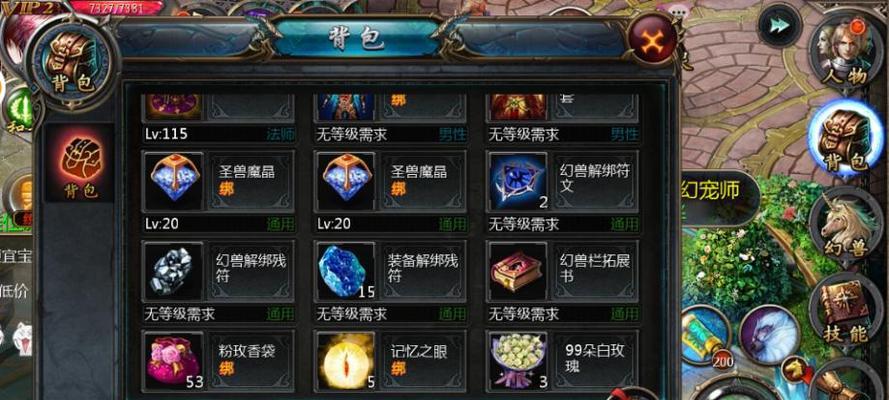Screen dimensions: 889x400
Task: Click the white wolf pet portrait
Action: 769,334
